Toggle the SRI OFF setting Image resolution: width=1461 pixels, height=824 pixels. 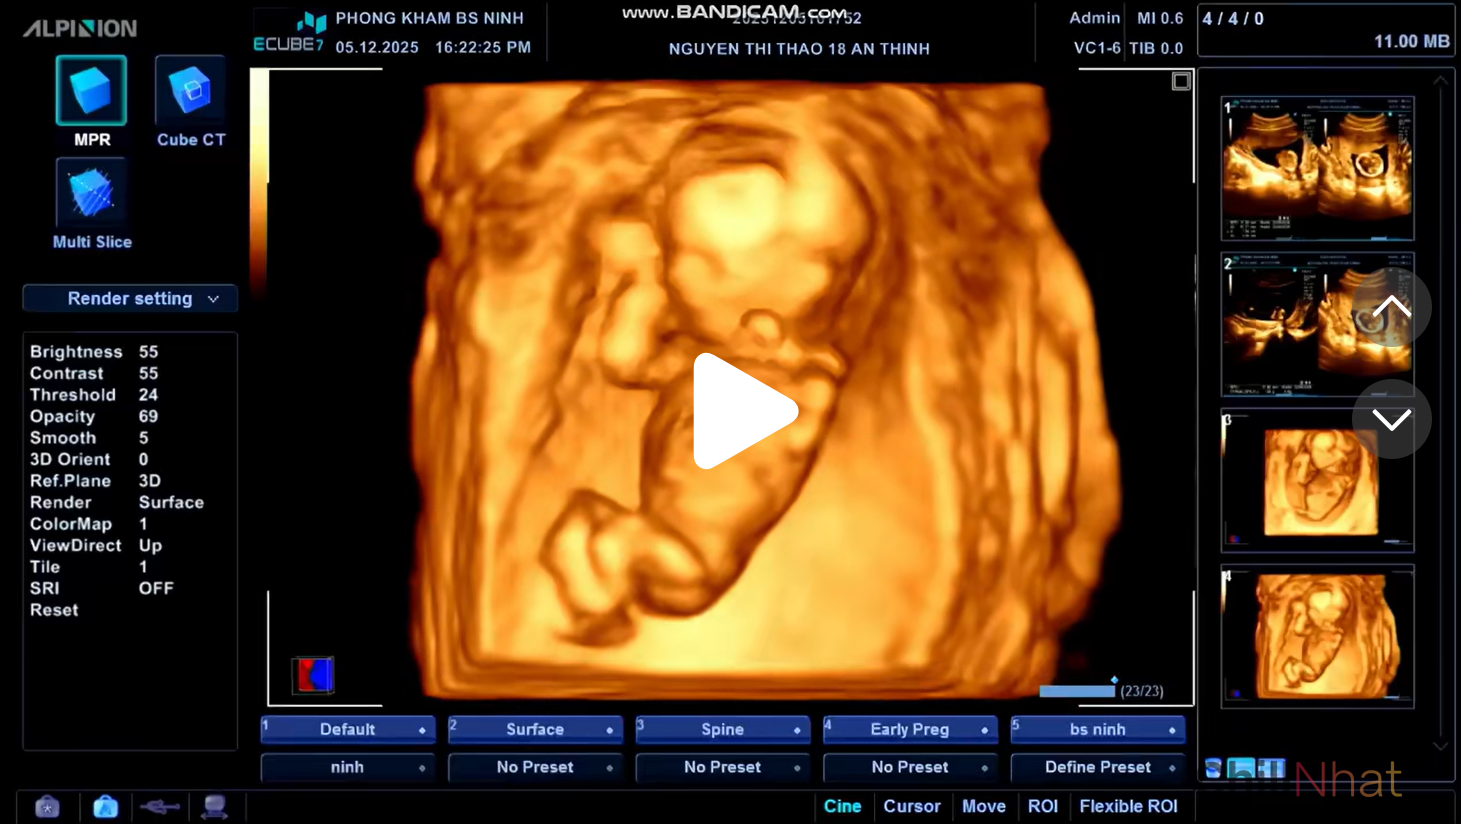coord(156,588)
